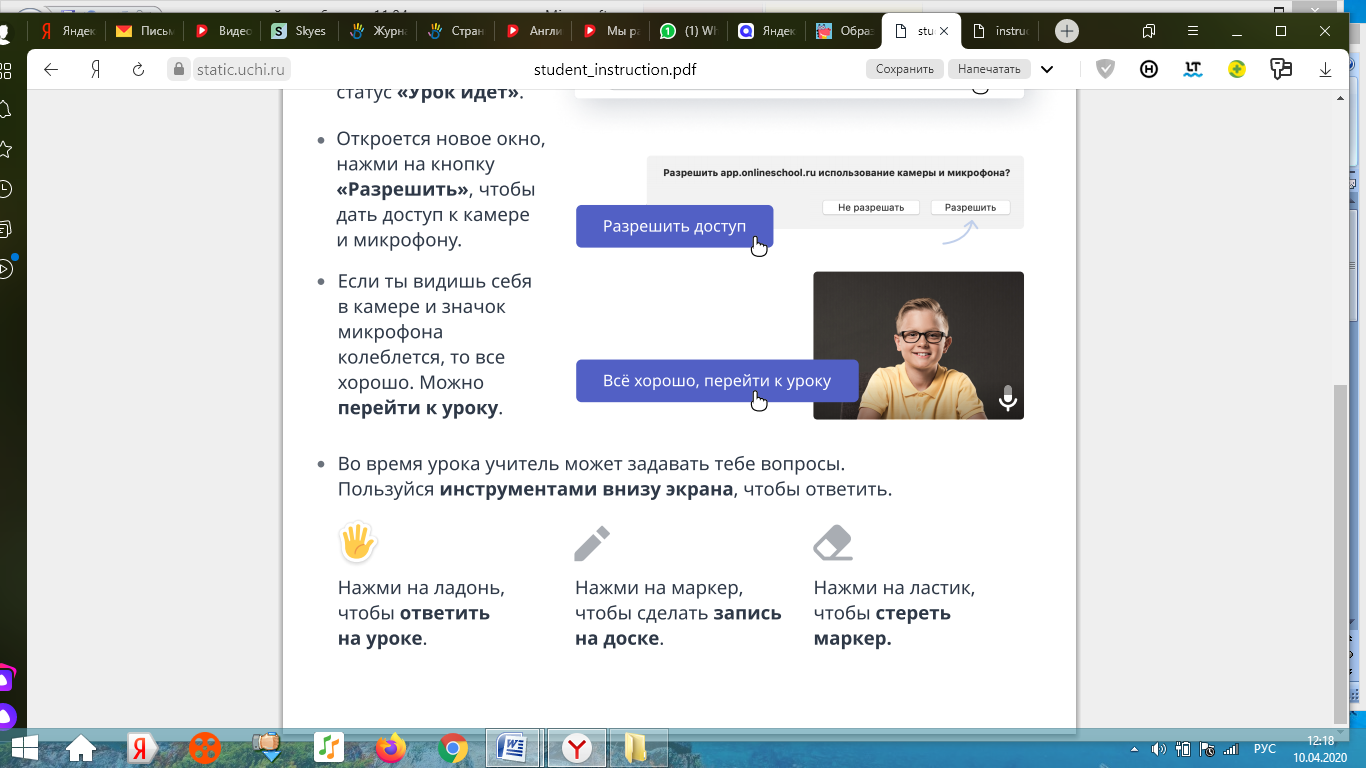Switch to the Англи tab
Image resolution: width=1366 pixels, height=768 pixels.
click(534, 31)
